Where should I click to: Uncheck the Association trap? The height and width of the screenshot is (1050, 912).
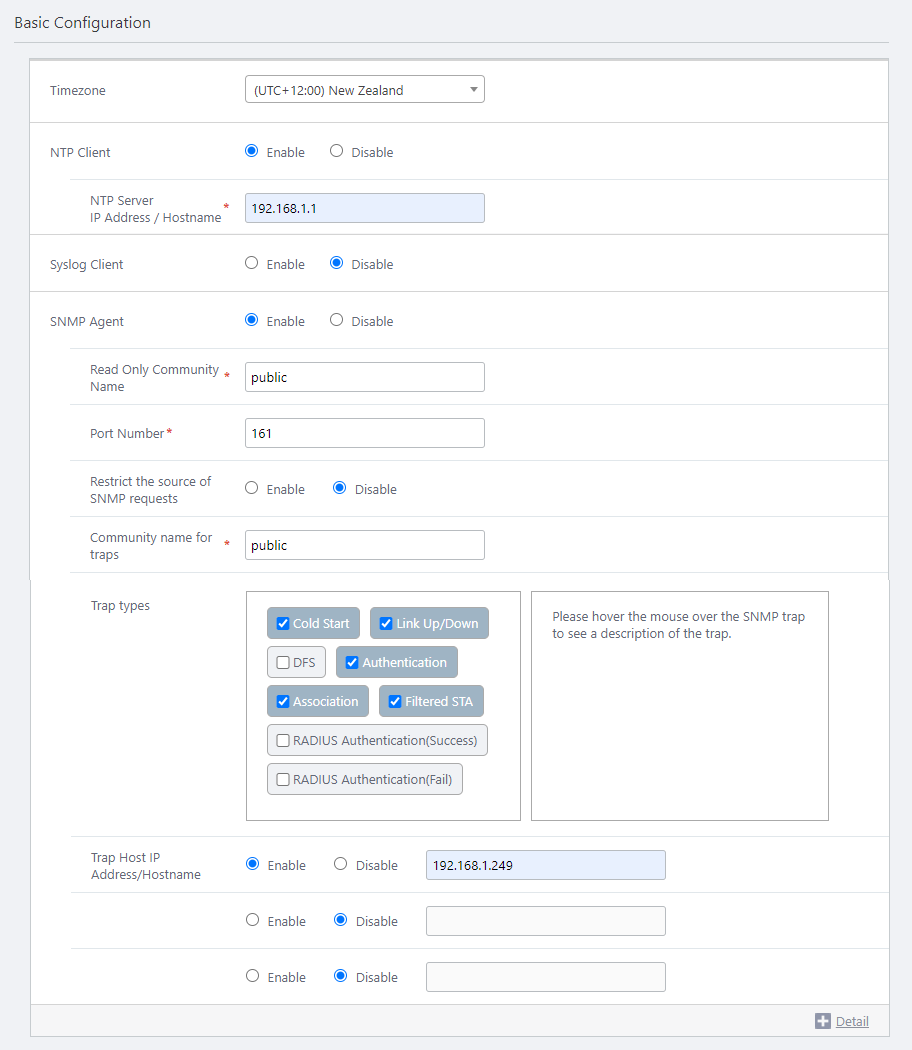coord(283,702)
